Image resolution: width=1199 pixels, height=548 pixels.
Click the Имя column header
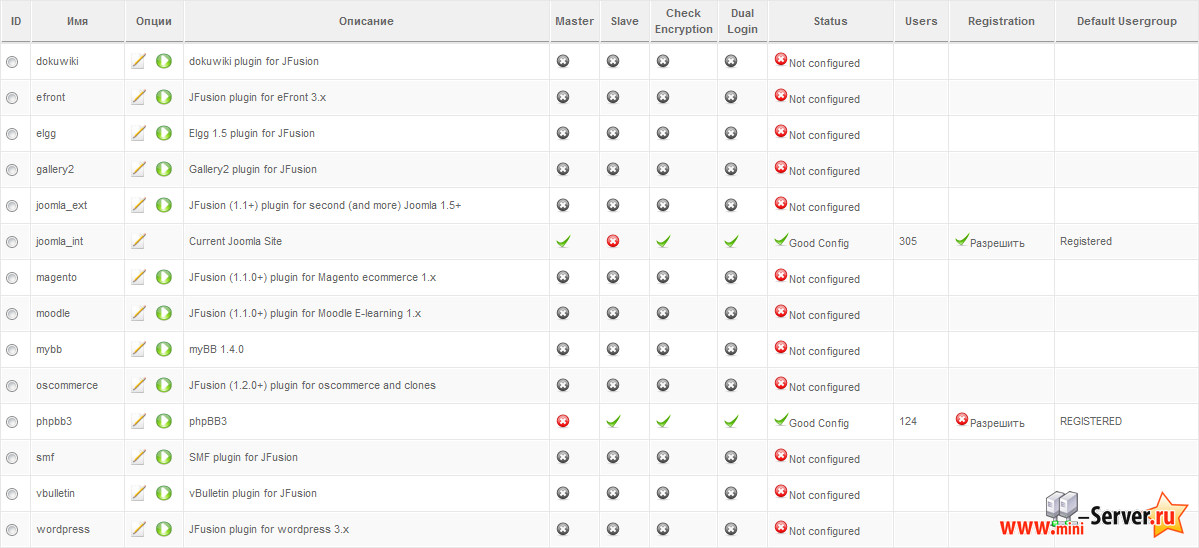[x=77, y=21]
